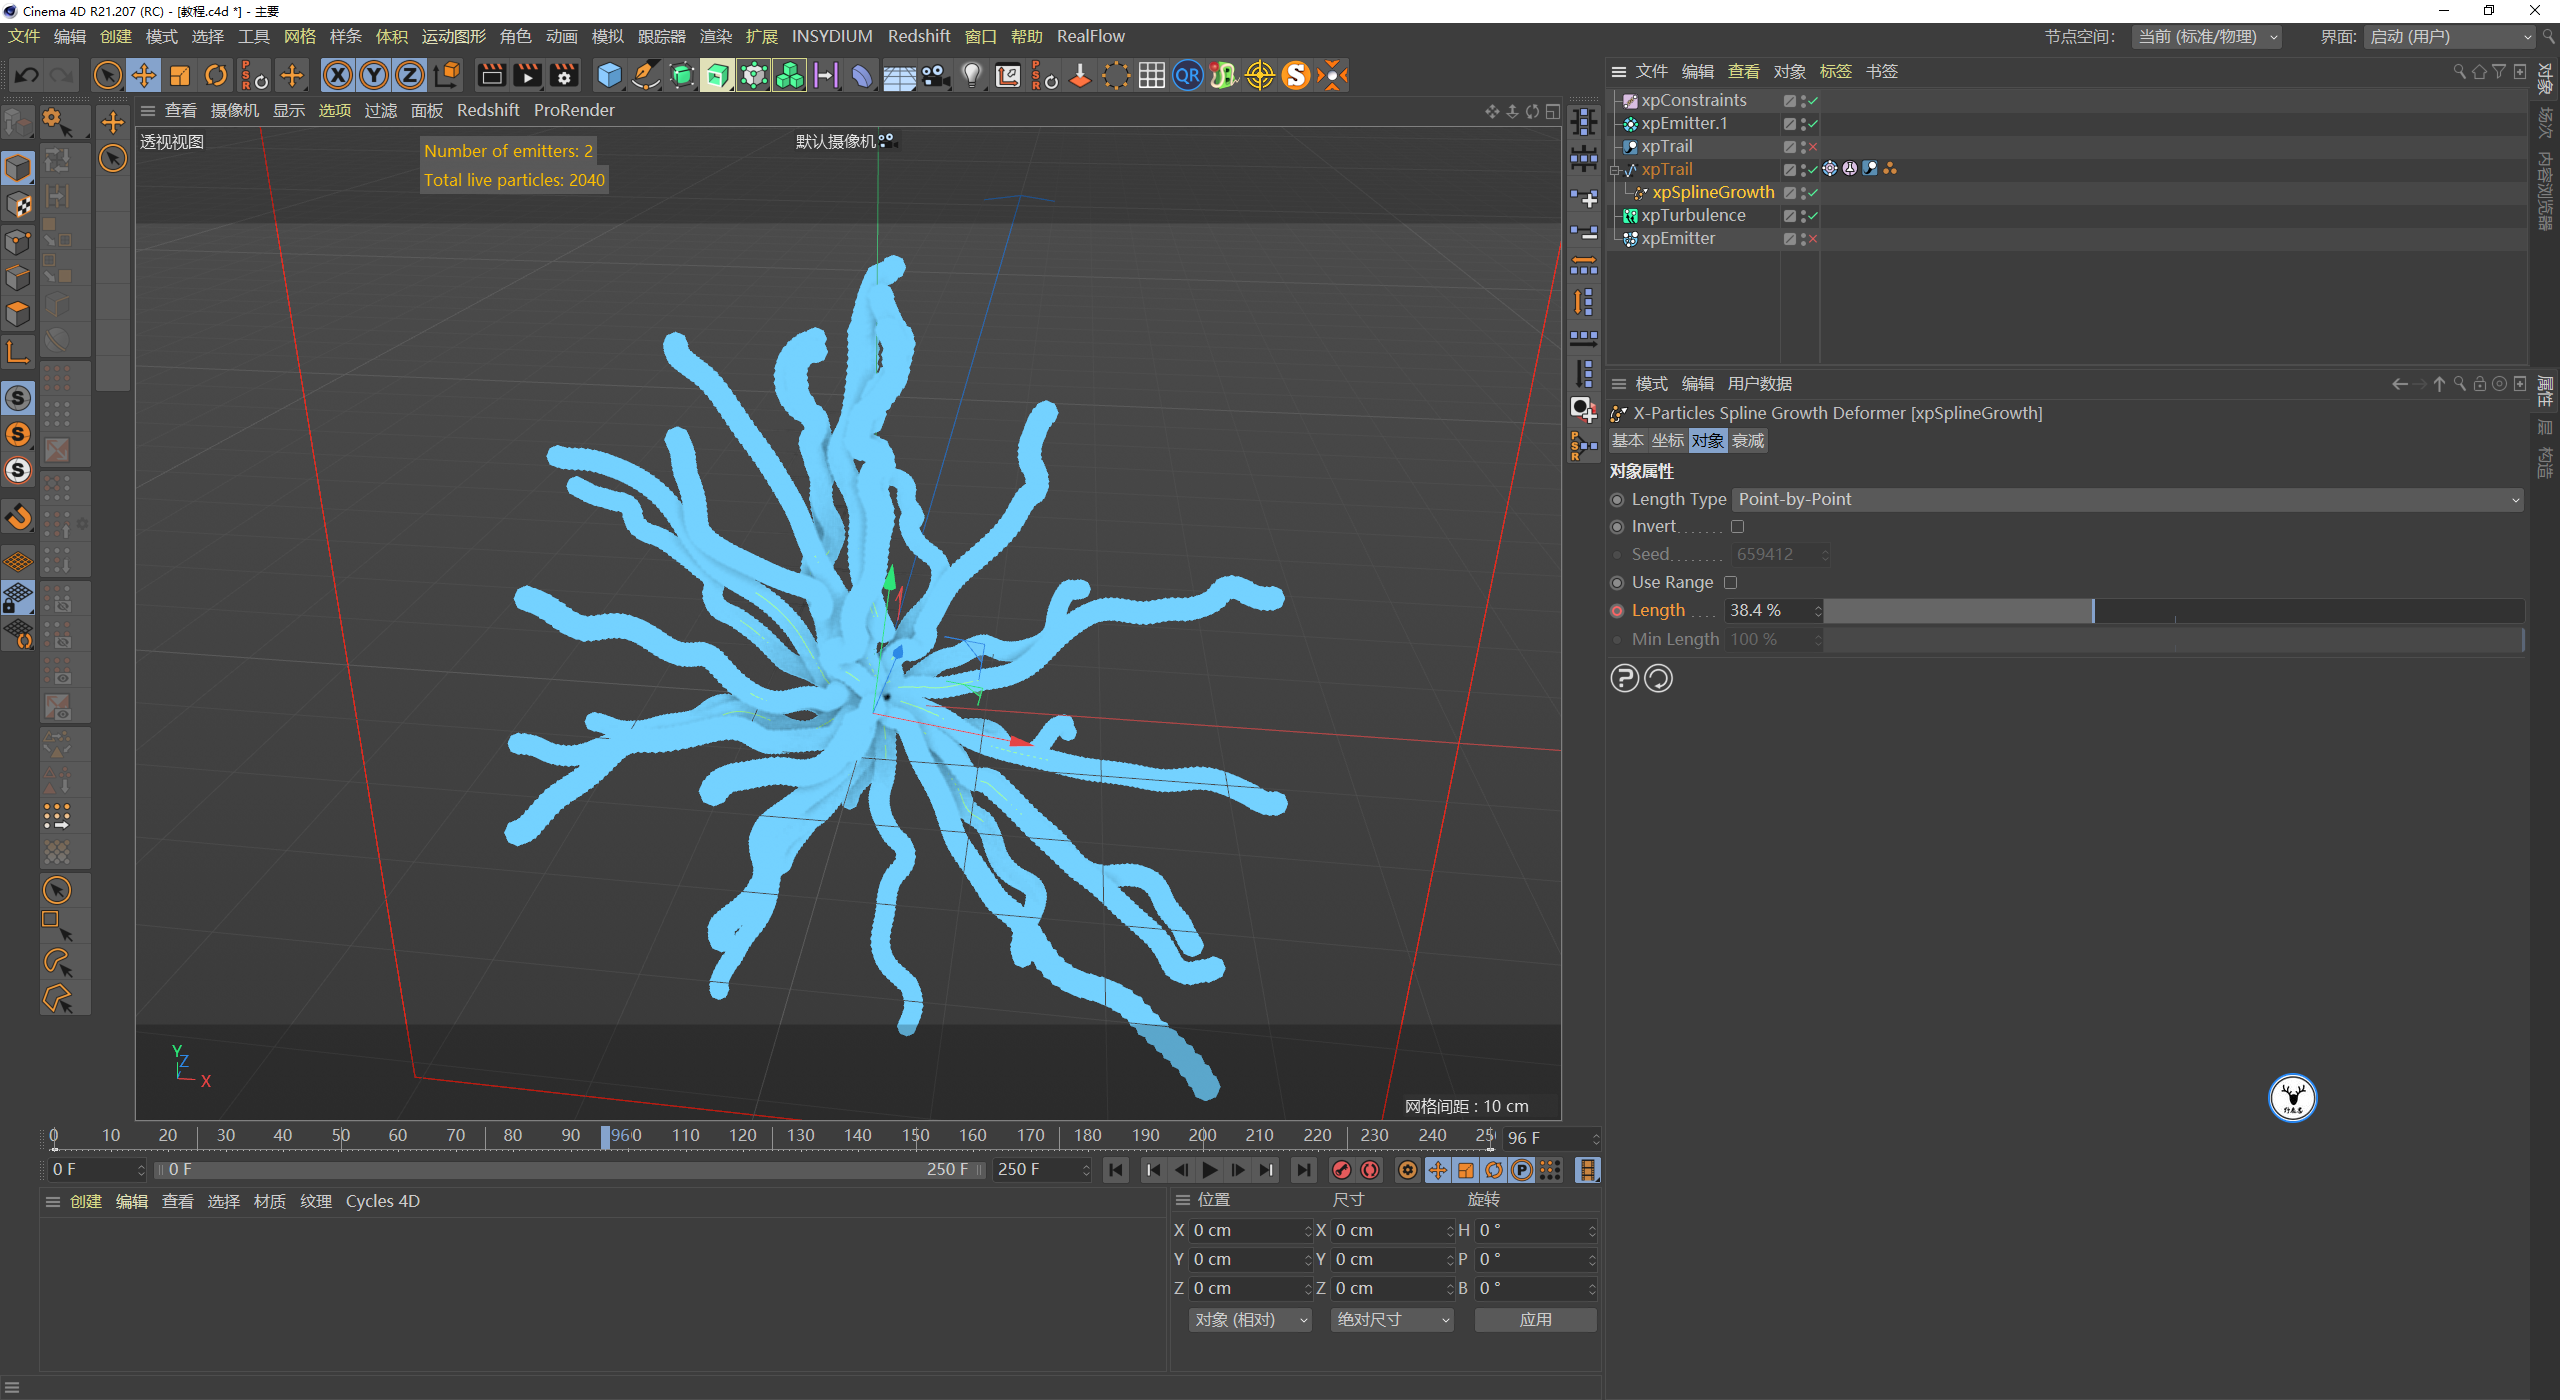
Task: Add a light bulb object
Action: [x=972, y=75]
